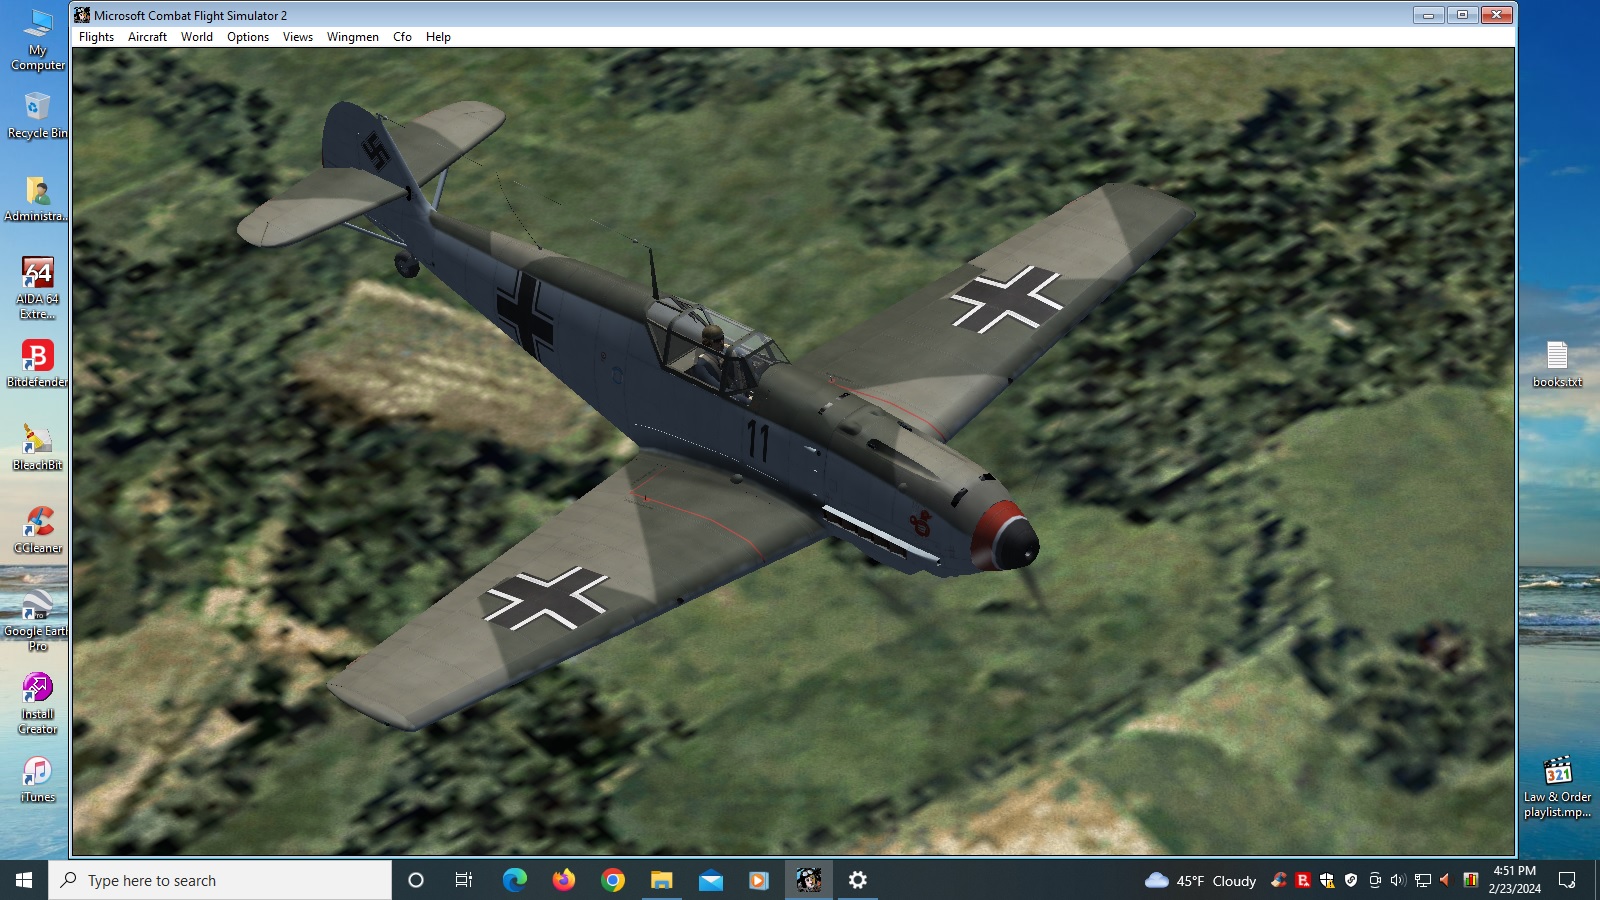Click the Meet Now camera tray icon

(x=1375, y=880)
